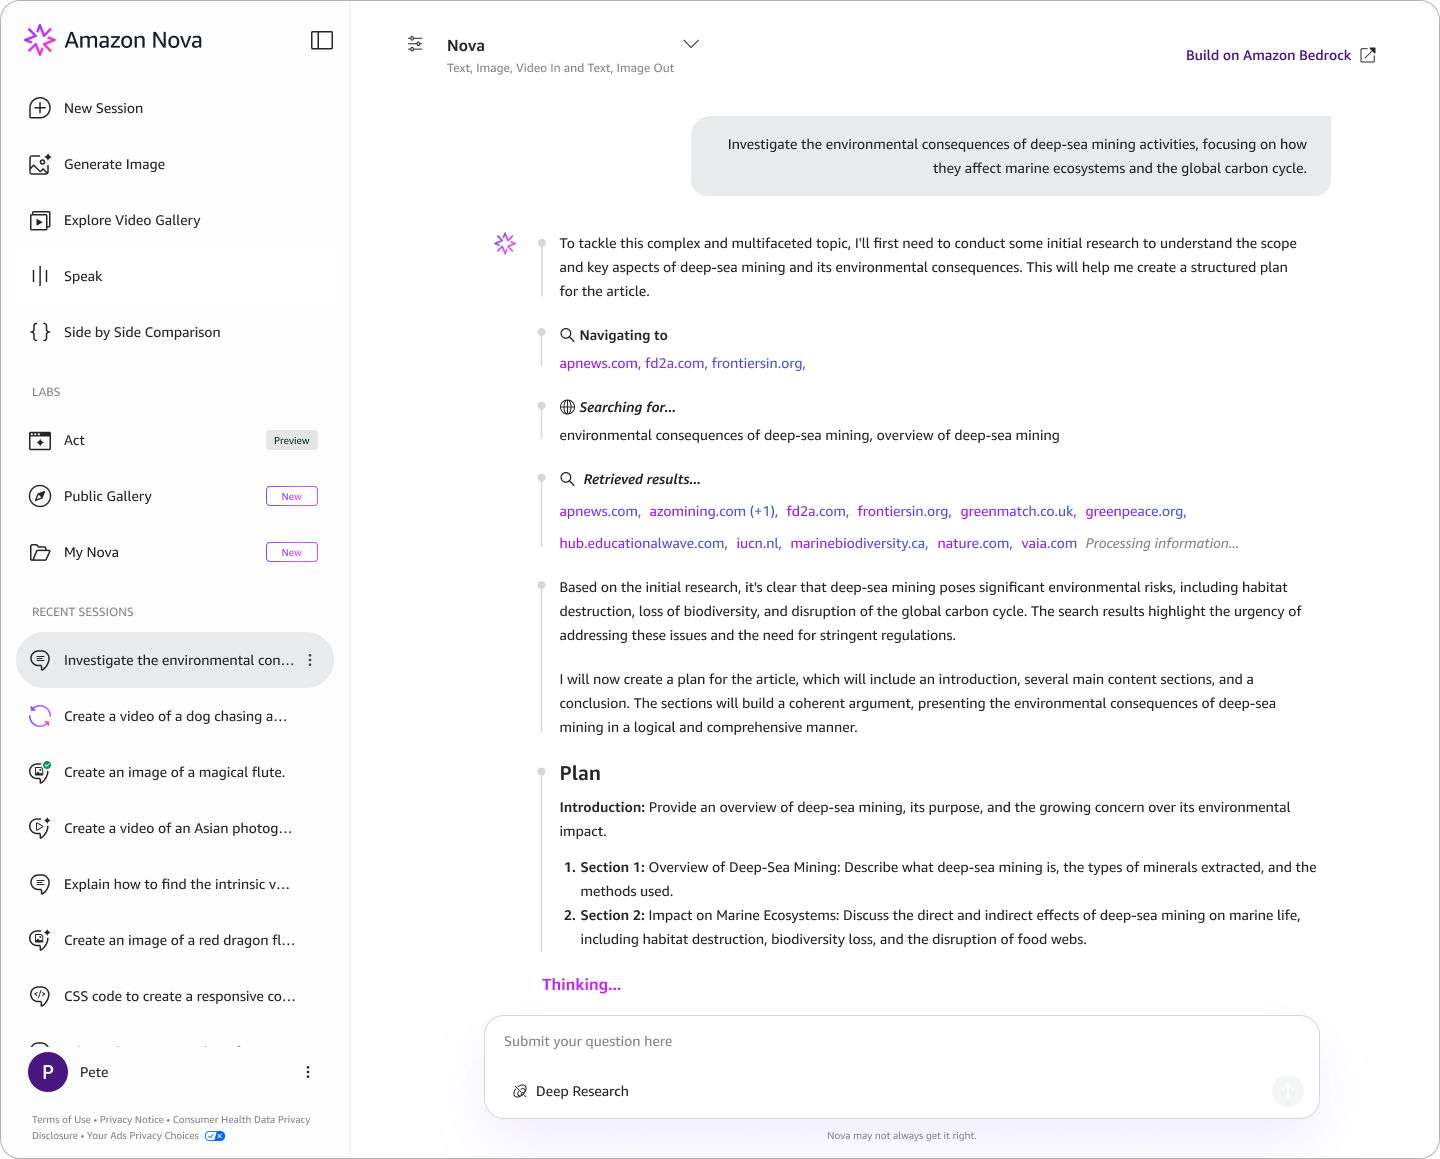This screenshot has width=1440, height=1159.
Task: Open the Public Gallery section
Action: (175, 496)
